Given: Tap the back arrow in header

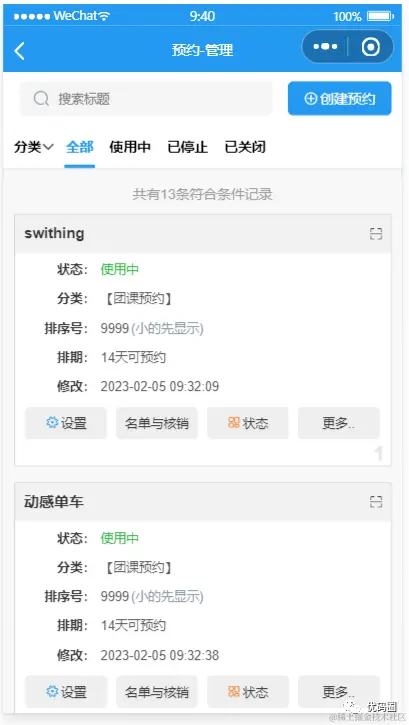Looking at the screenshot, I should coord(19,50).
